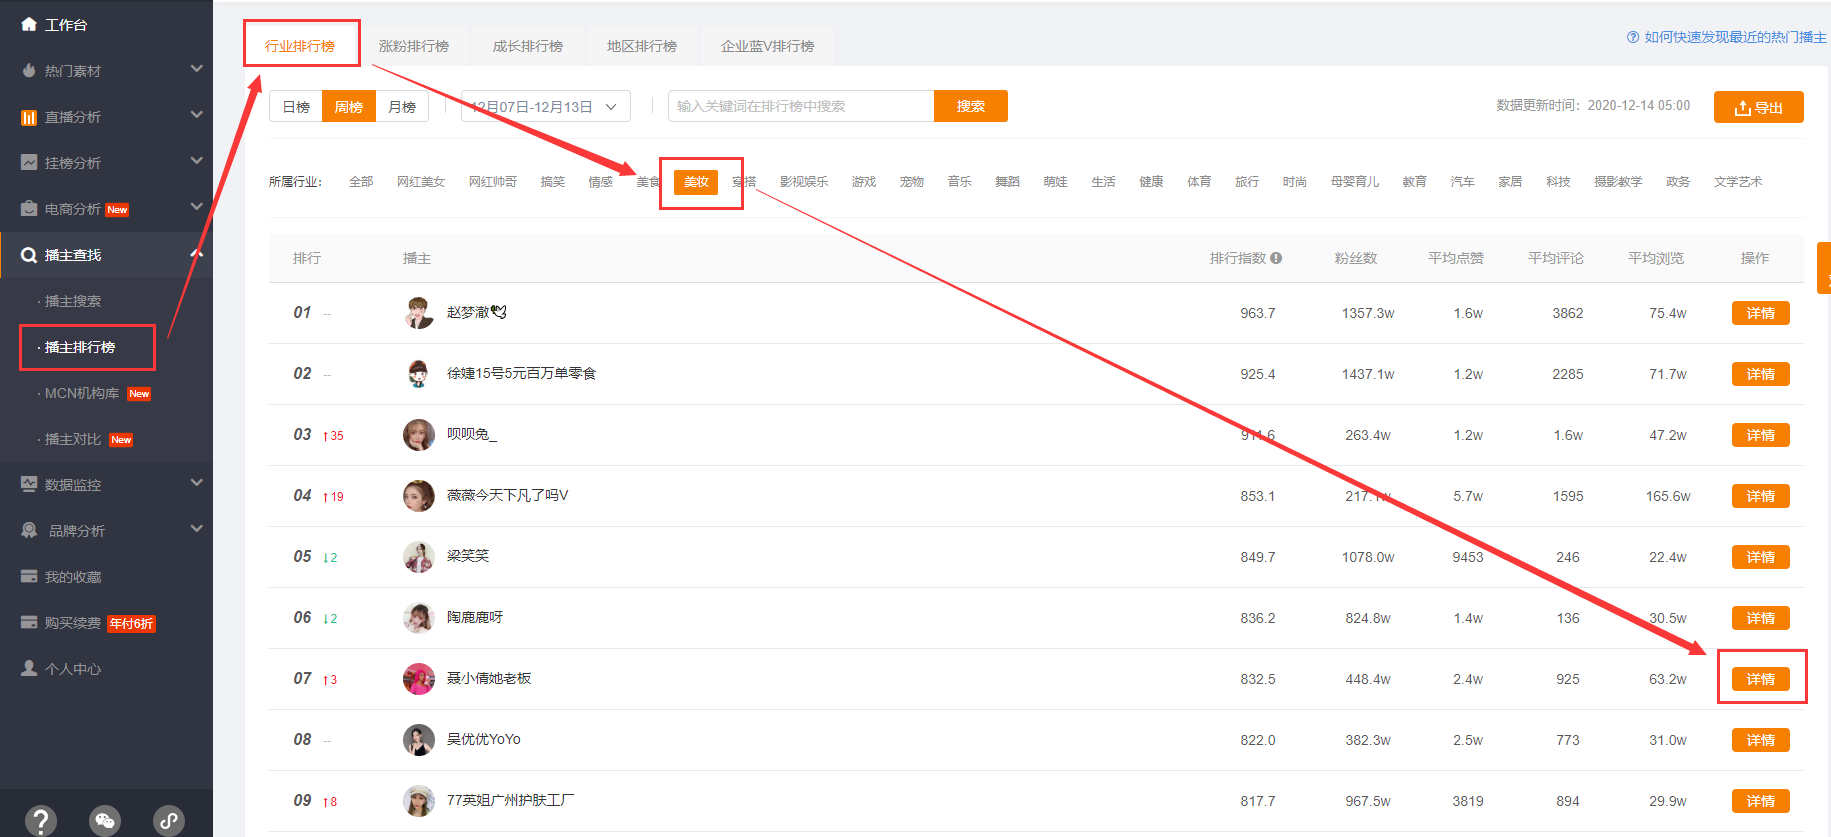Click avatar of 徐婕15号5元百万单零食
This screenshot has height=837, width=1831.
tap(419, 374)
